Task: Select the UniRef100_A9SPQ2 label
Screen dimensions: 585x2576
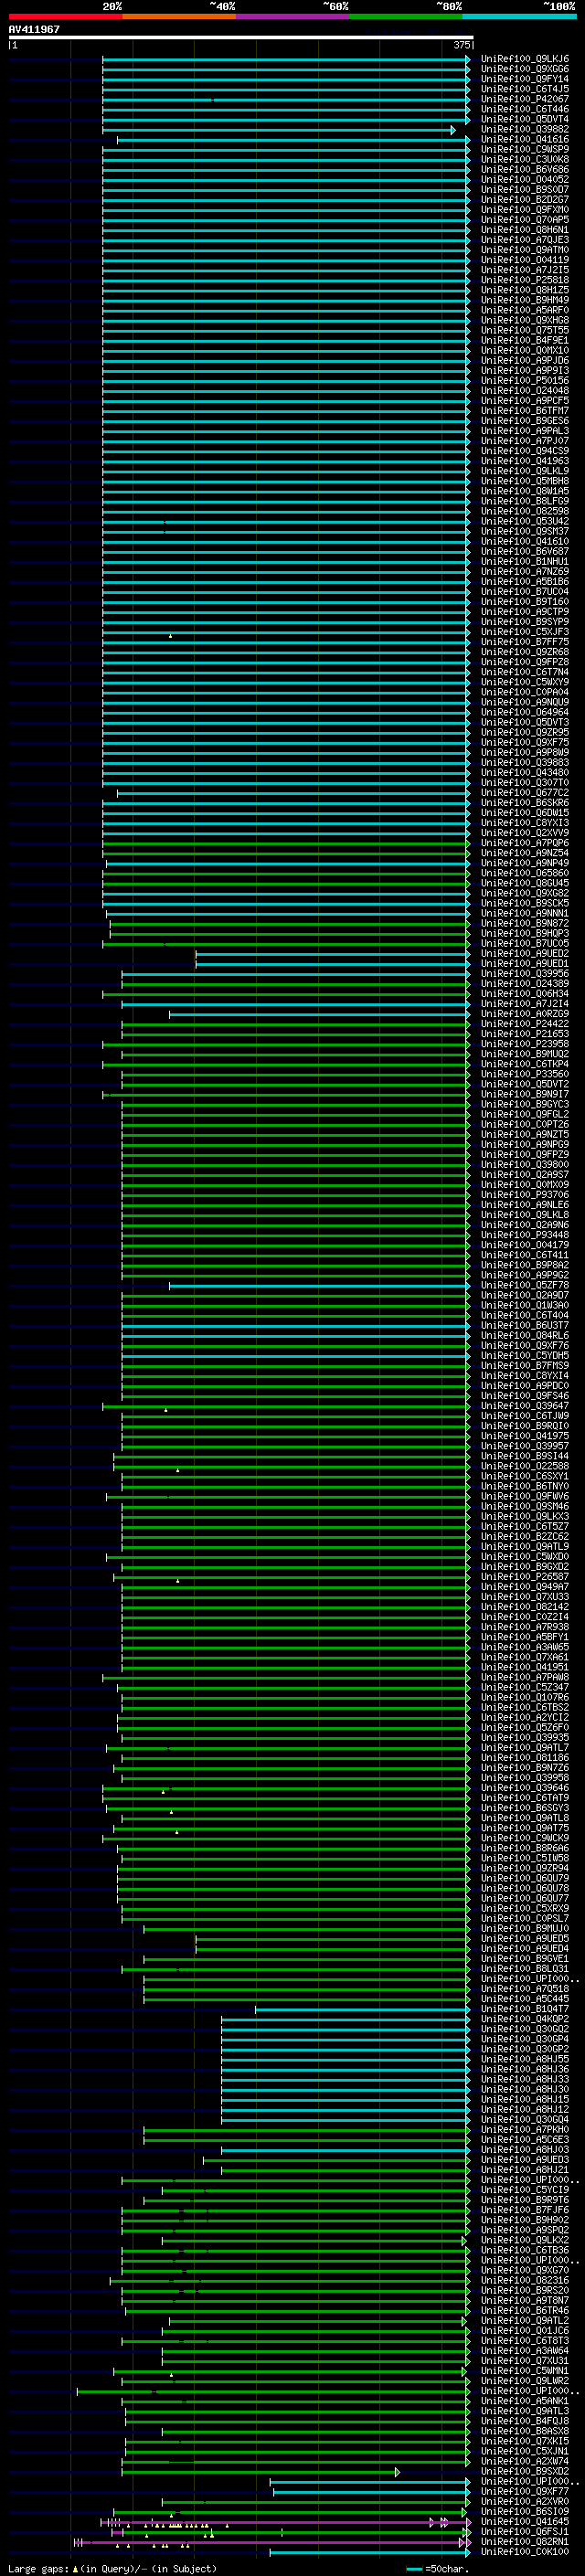Action: point(525,2230)
